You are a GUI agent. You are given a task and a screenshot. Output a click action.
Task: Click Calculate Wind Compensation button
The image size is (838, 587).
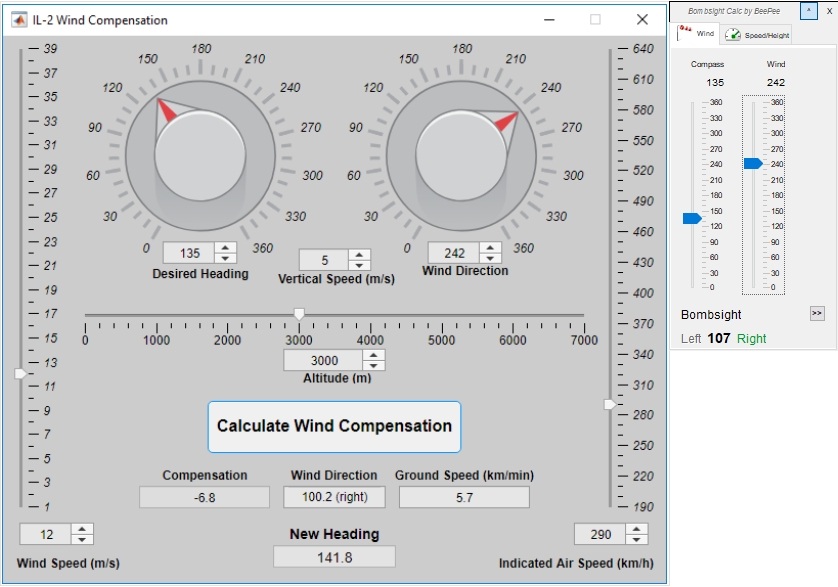point(334,427)
